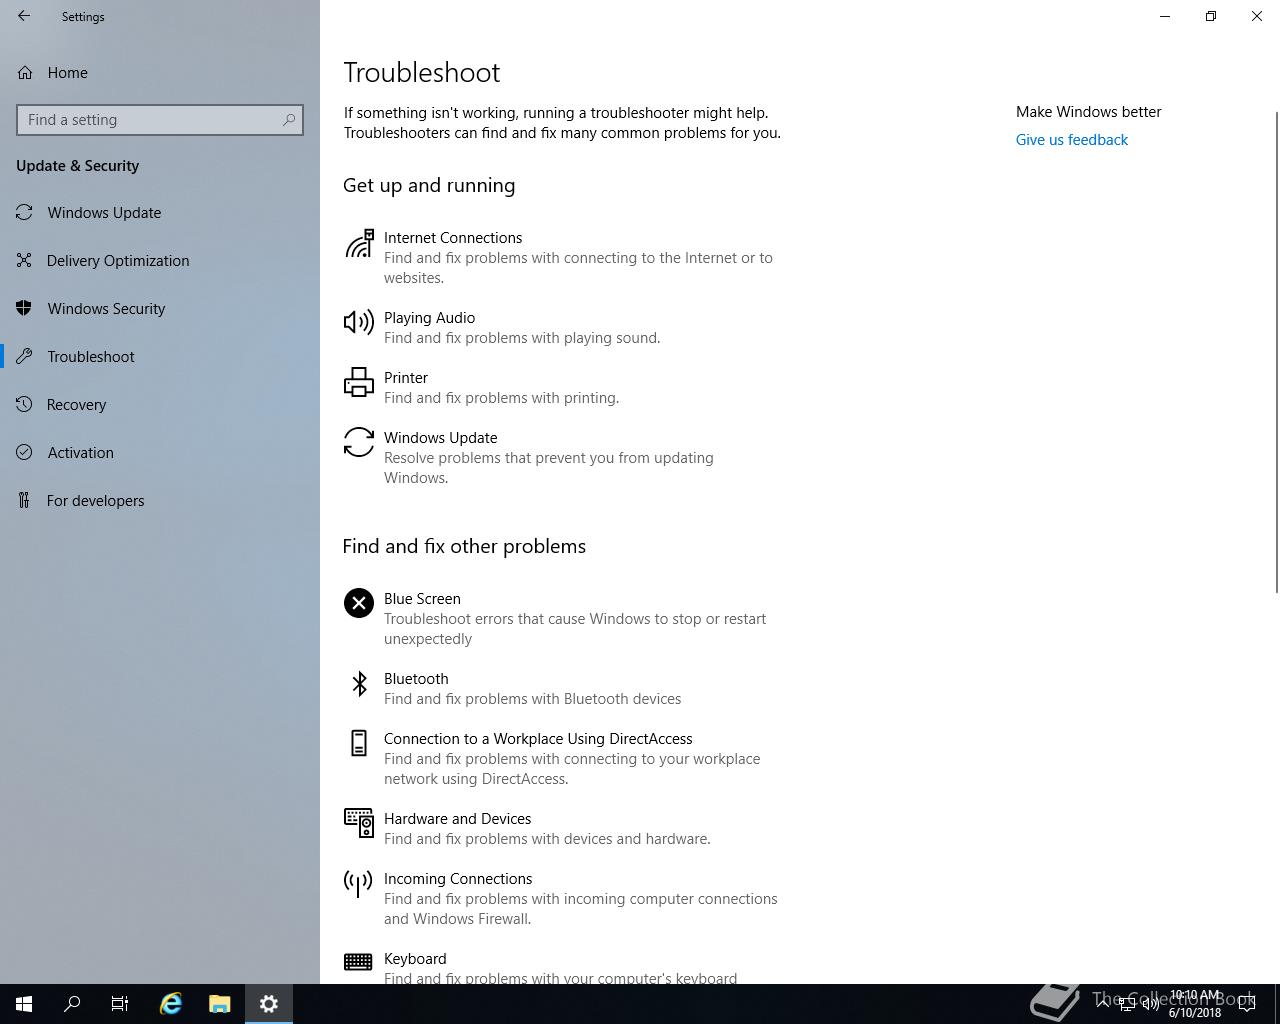Click the Troubleshoot wrench icon
The height and width of the screenshot is (1024, 1280).
24,356
